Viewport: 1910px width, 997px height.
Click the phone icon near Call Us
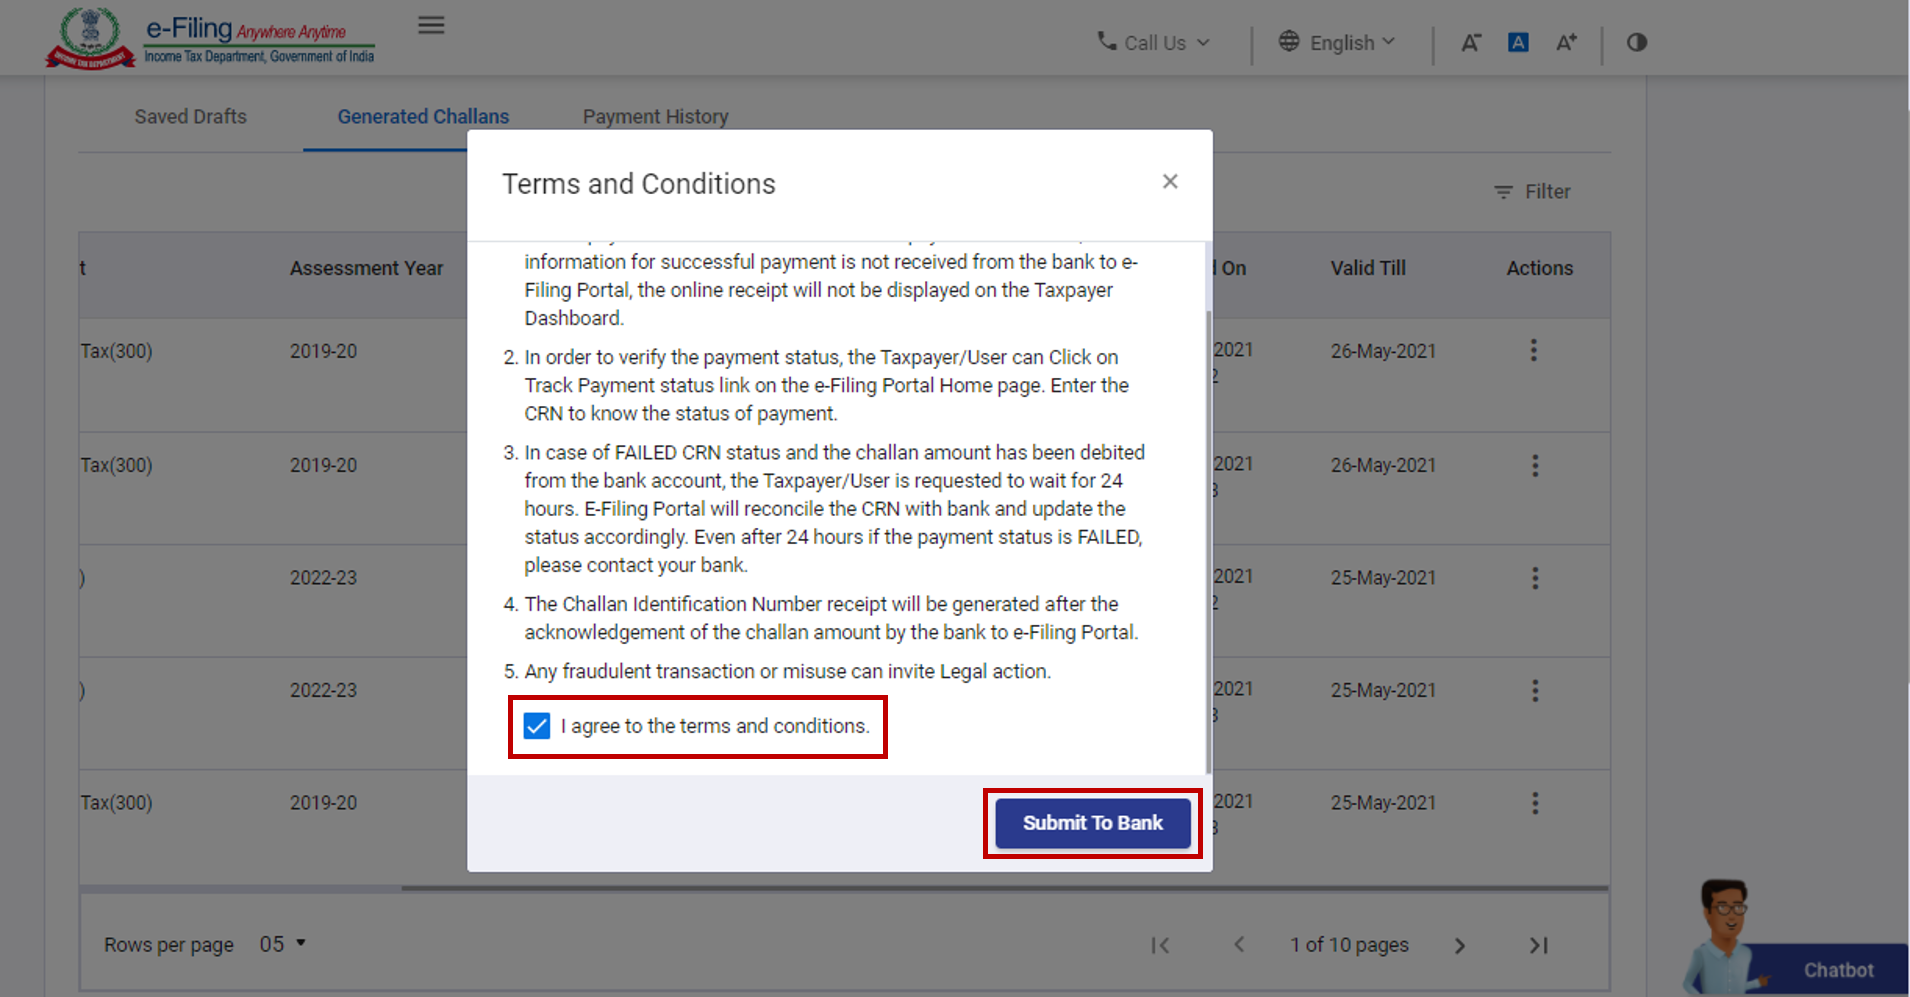coord(1107,41)
